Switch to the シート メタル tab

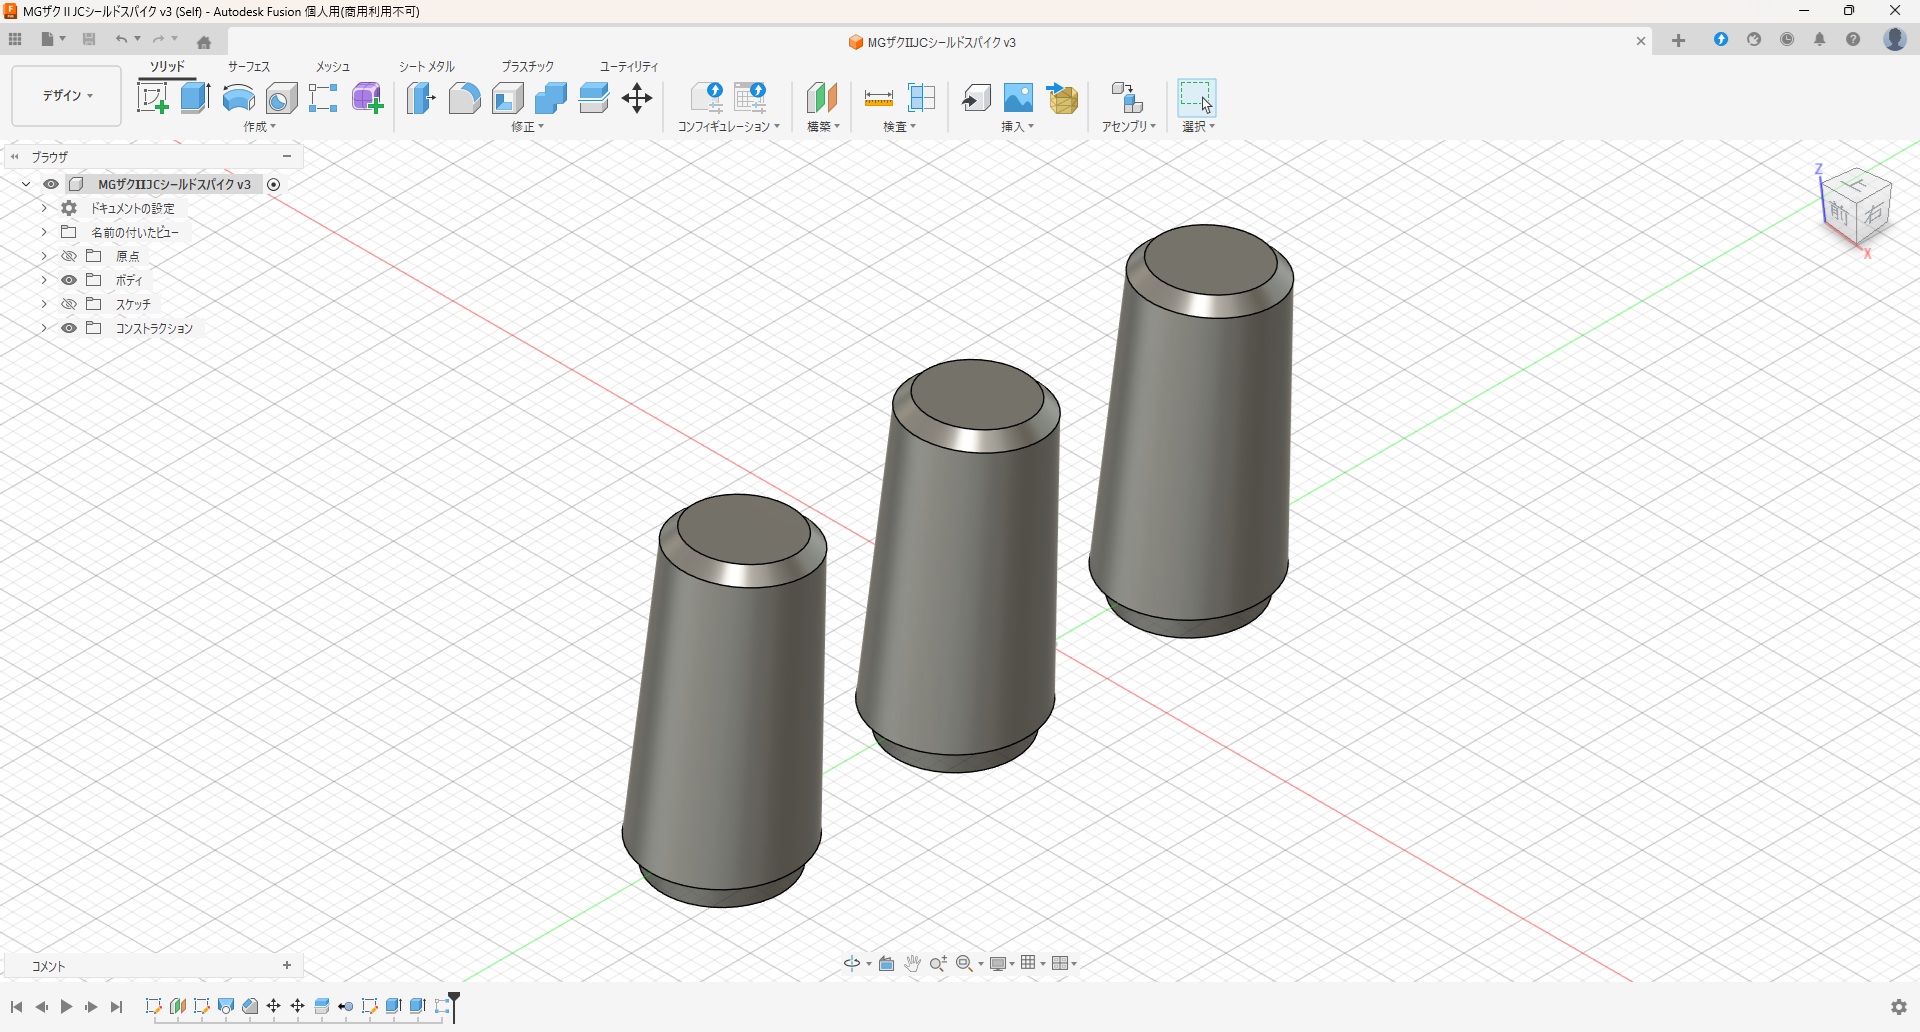coord(427,66)
